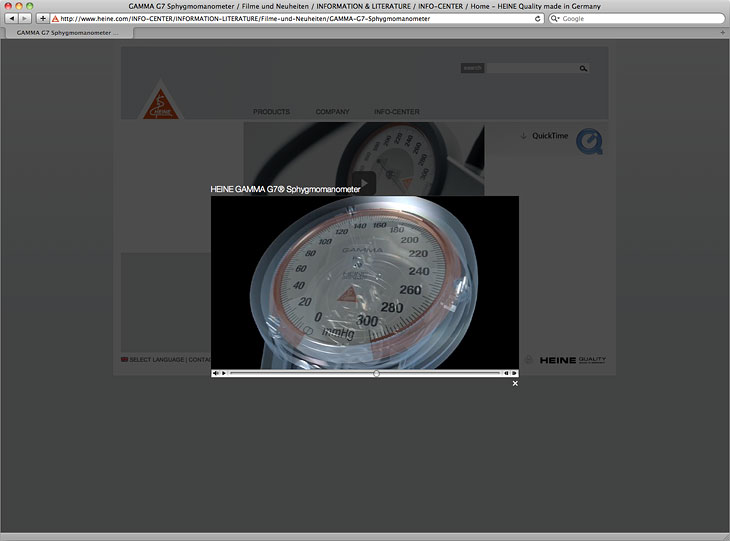Go forward with the browser forward arrow
Screen dimensions: 730x541
(x=25, y=19)
